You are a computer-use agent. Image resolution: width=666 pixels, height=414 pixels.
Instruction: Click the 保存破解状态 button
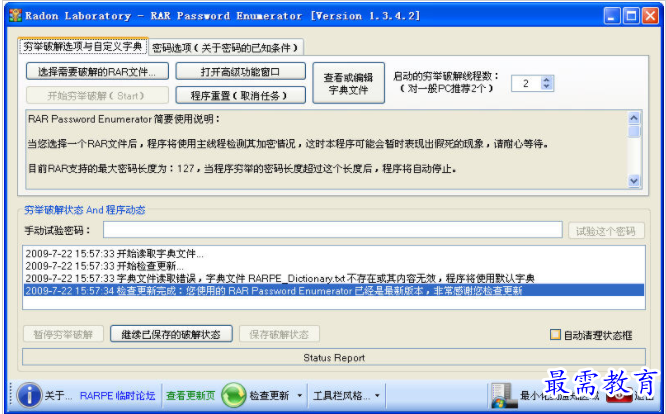279,334
